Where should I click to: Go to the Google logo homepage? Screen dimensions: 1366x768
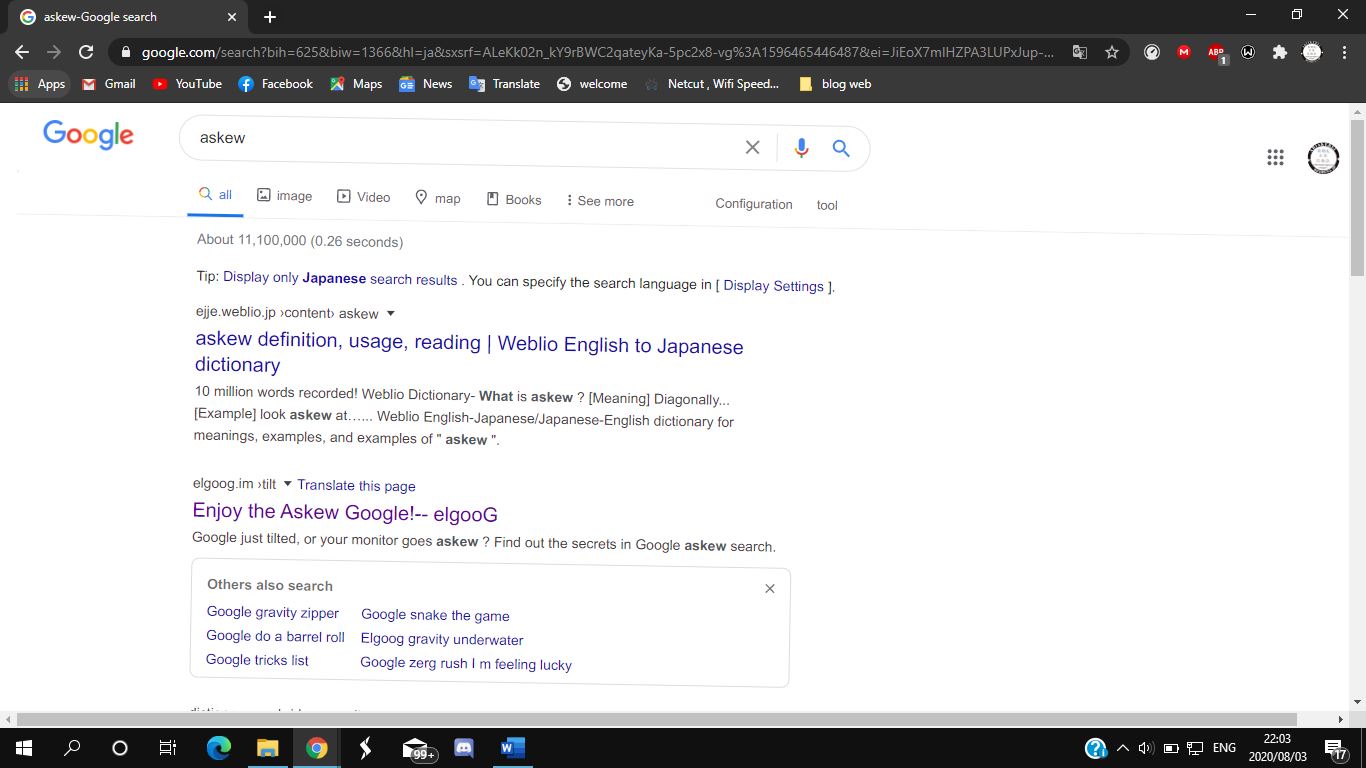[x=88, y=134]
